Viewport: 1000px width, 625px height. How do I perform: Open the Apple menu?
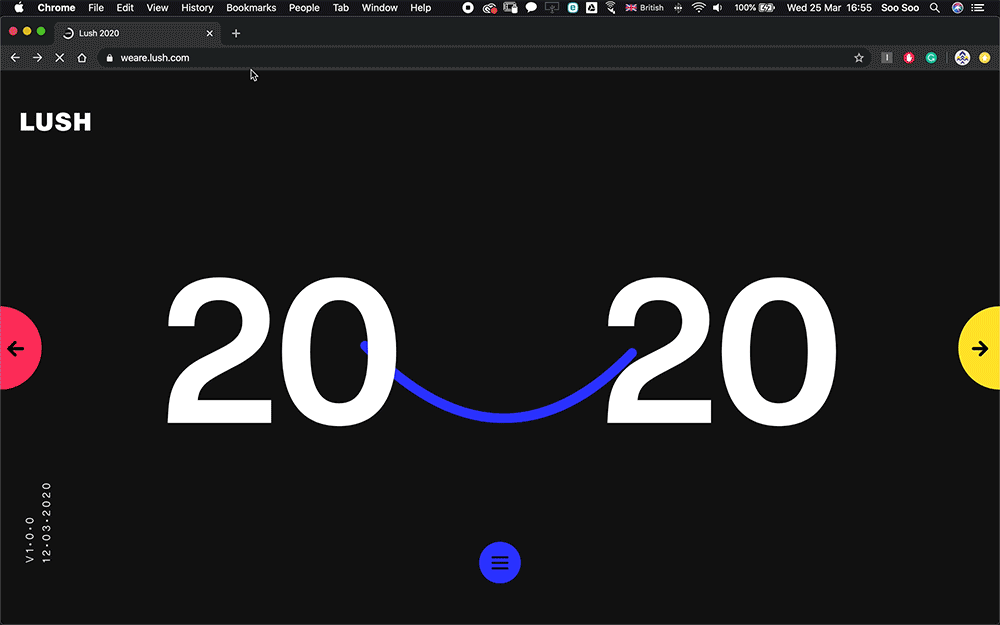18,8
